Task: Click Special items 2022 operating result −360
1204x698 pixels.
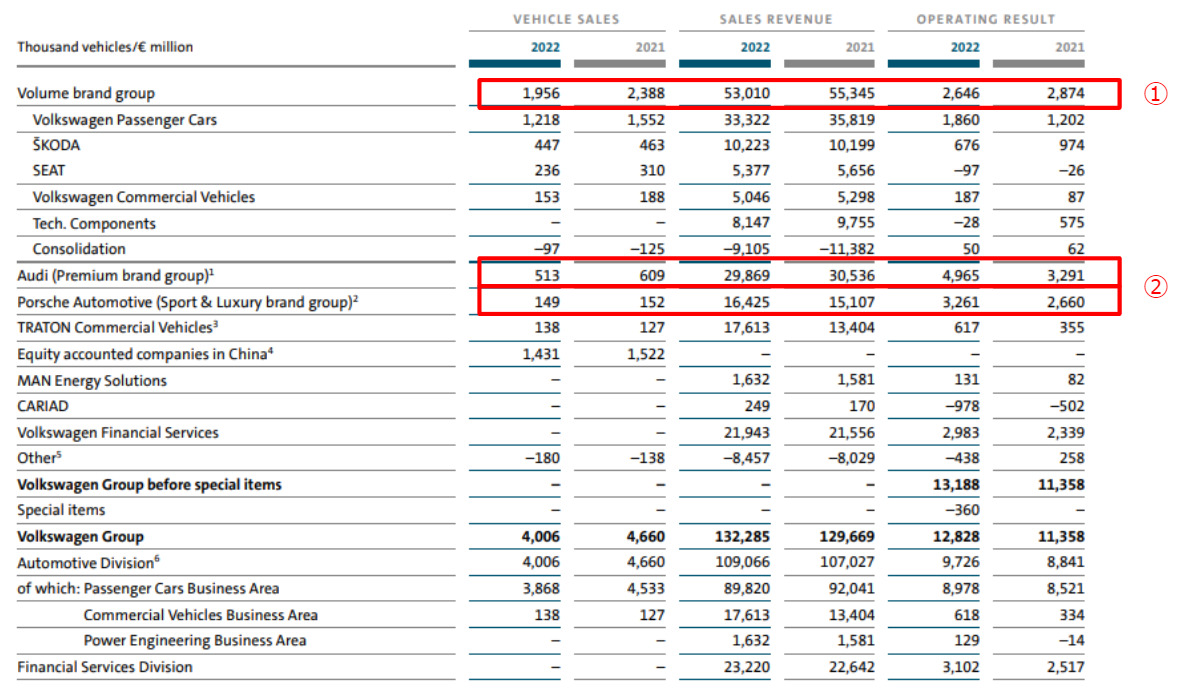Action: coord(962,511)
